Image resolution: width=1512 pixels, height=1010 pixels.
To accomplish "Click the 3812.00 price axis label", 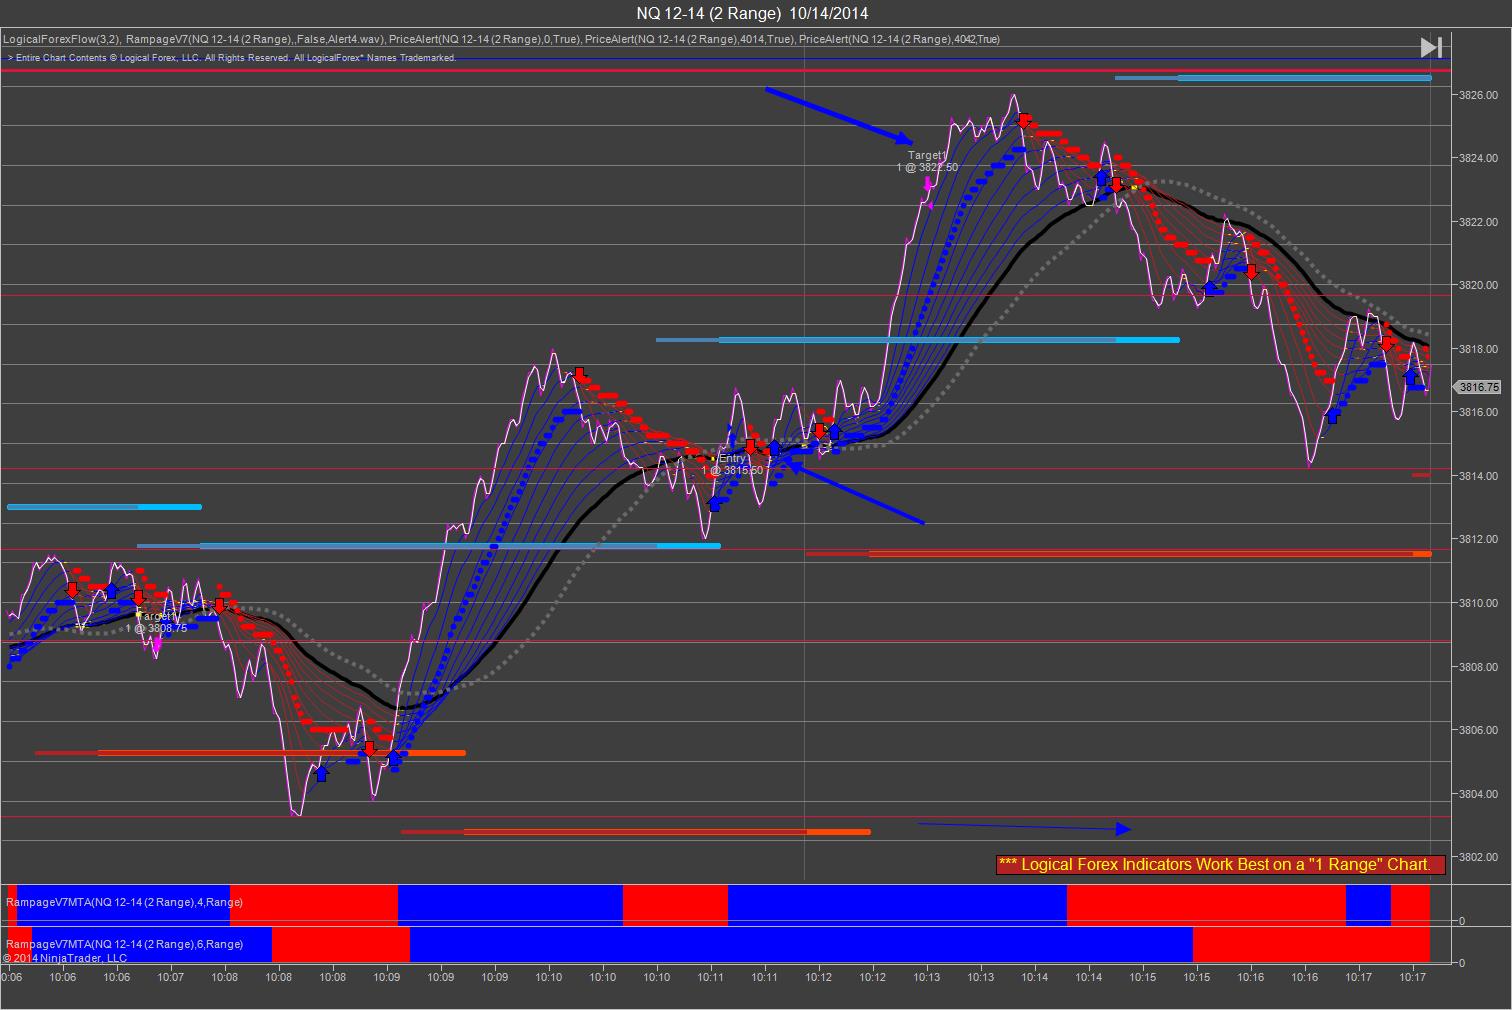I will pos(1478,539).
